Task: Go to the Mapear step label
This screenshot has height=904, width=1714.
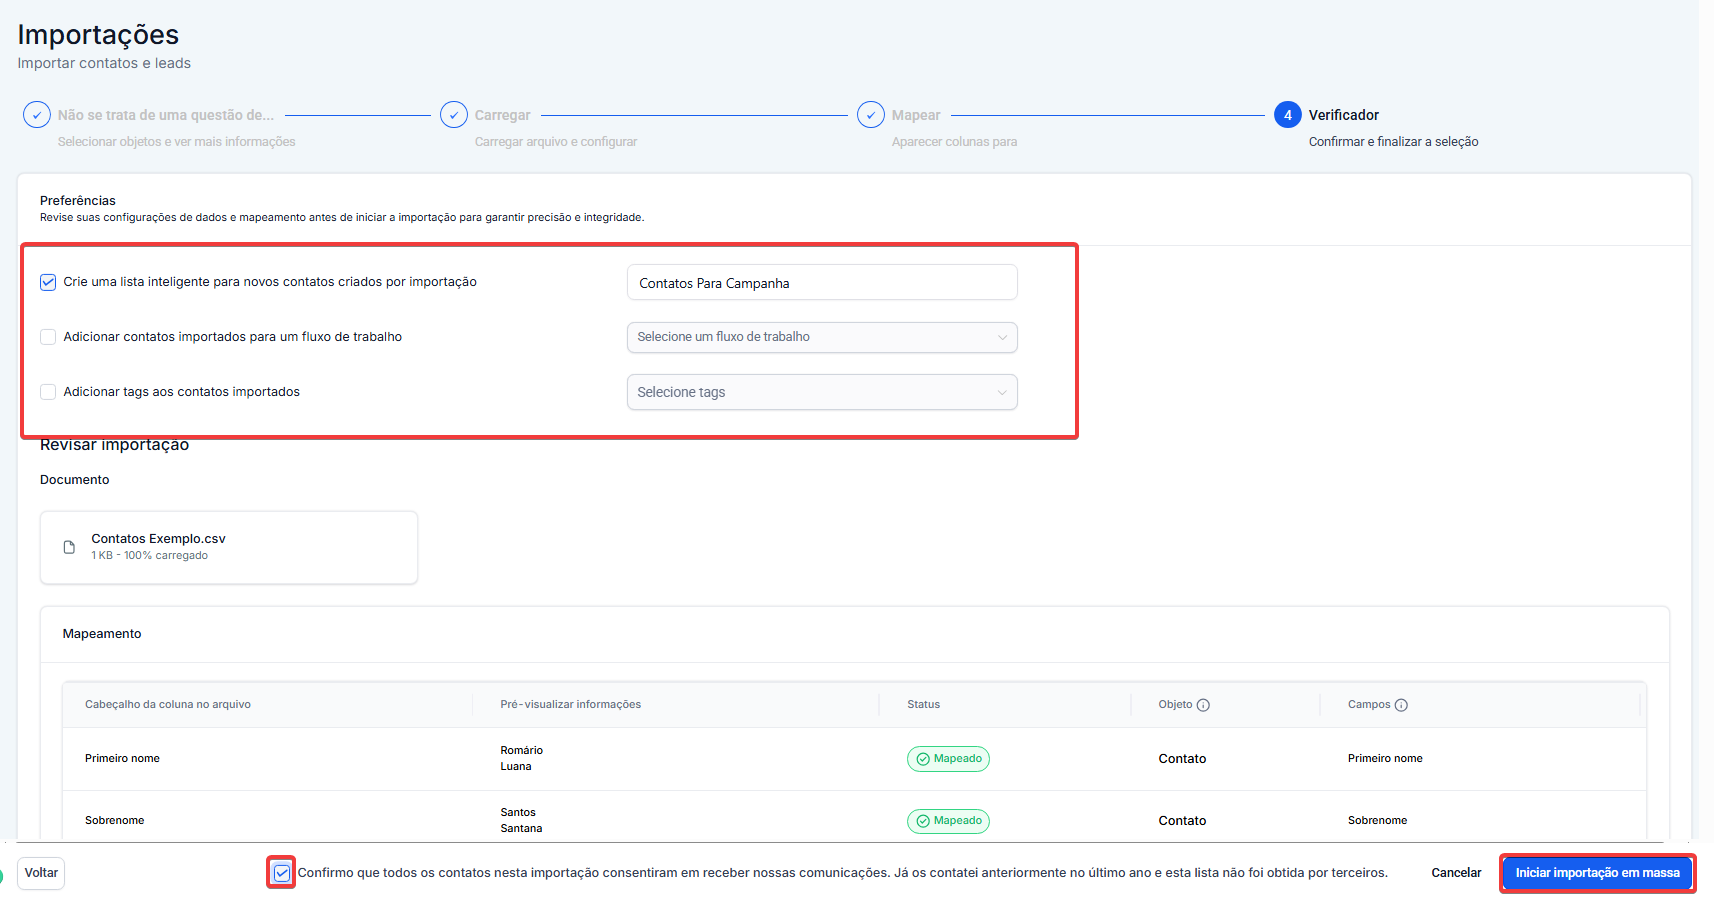Action: point(915,115)
